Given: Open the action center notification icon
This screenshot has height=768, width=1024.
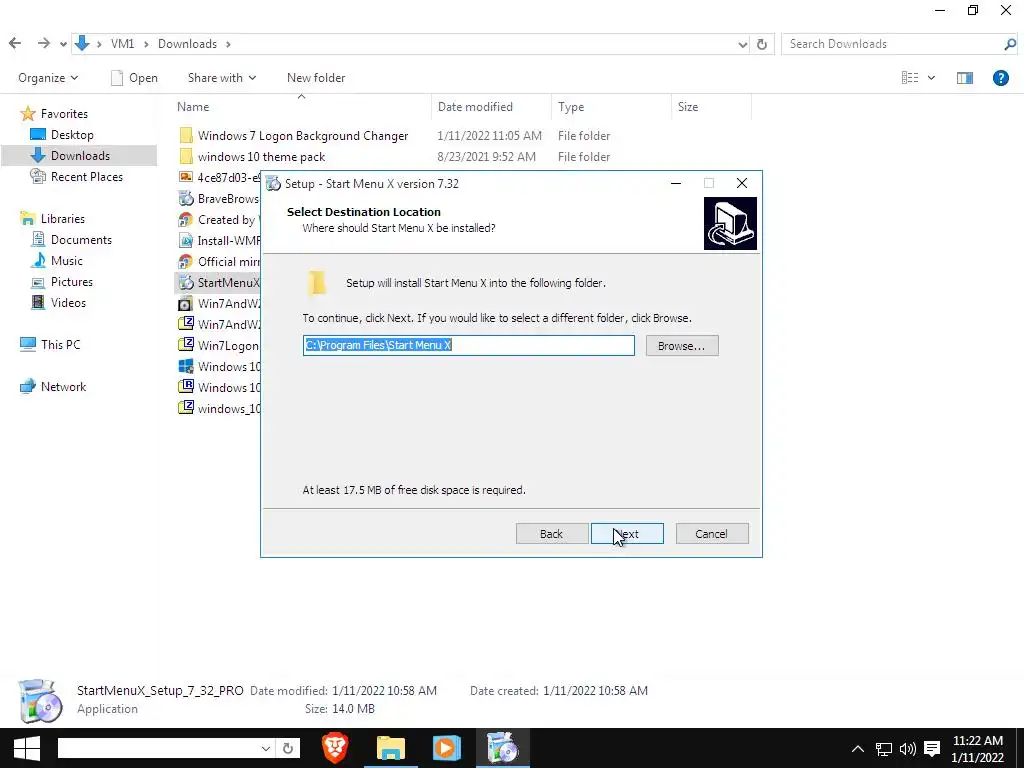Looking at the screenshot, I should 932,748.
